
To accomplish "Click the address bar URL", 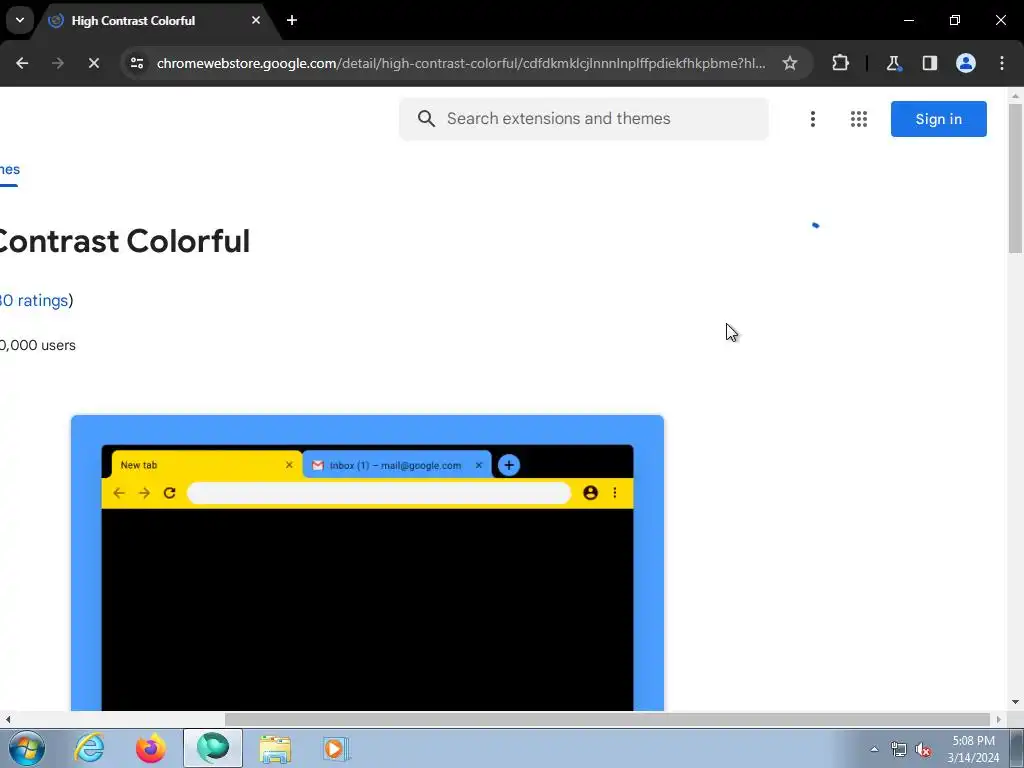I will pyautogui.click(x=461, y=63).
